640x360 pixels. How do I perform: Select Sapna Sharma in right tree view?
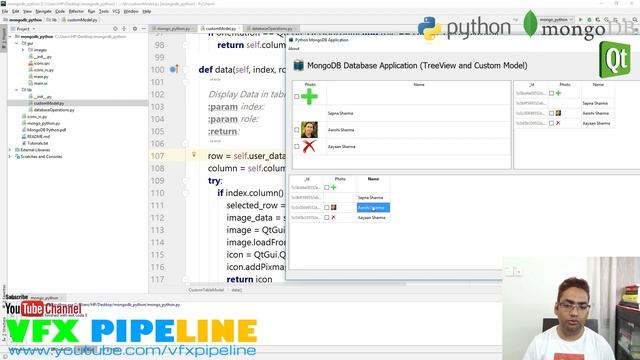(x=595, y=103)
